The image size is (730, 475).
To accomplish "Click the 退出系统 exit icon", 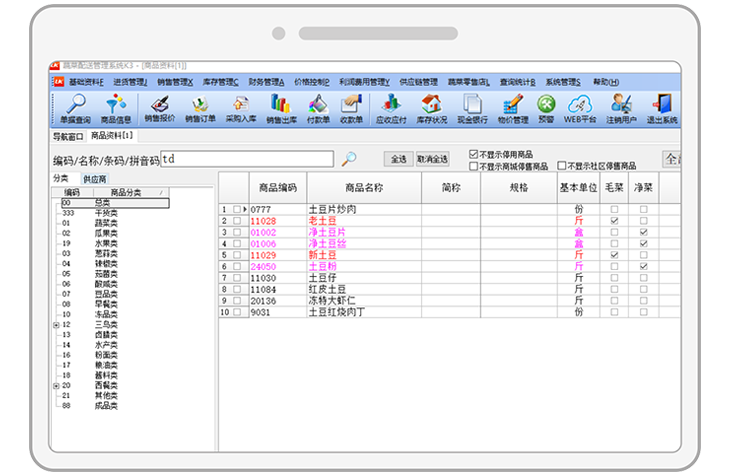I will coord(662,108).
